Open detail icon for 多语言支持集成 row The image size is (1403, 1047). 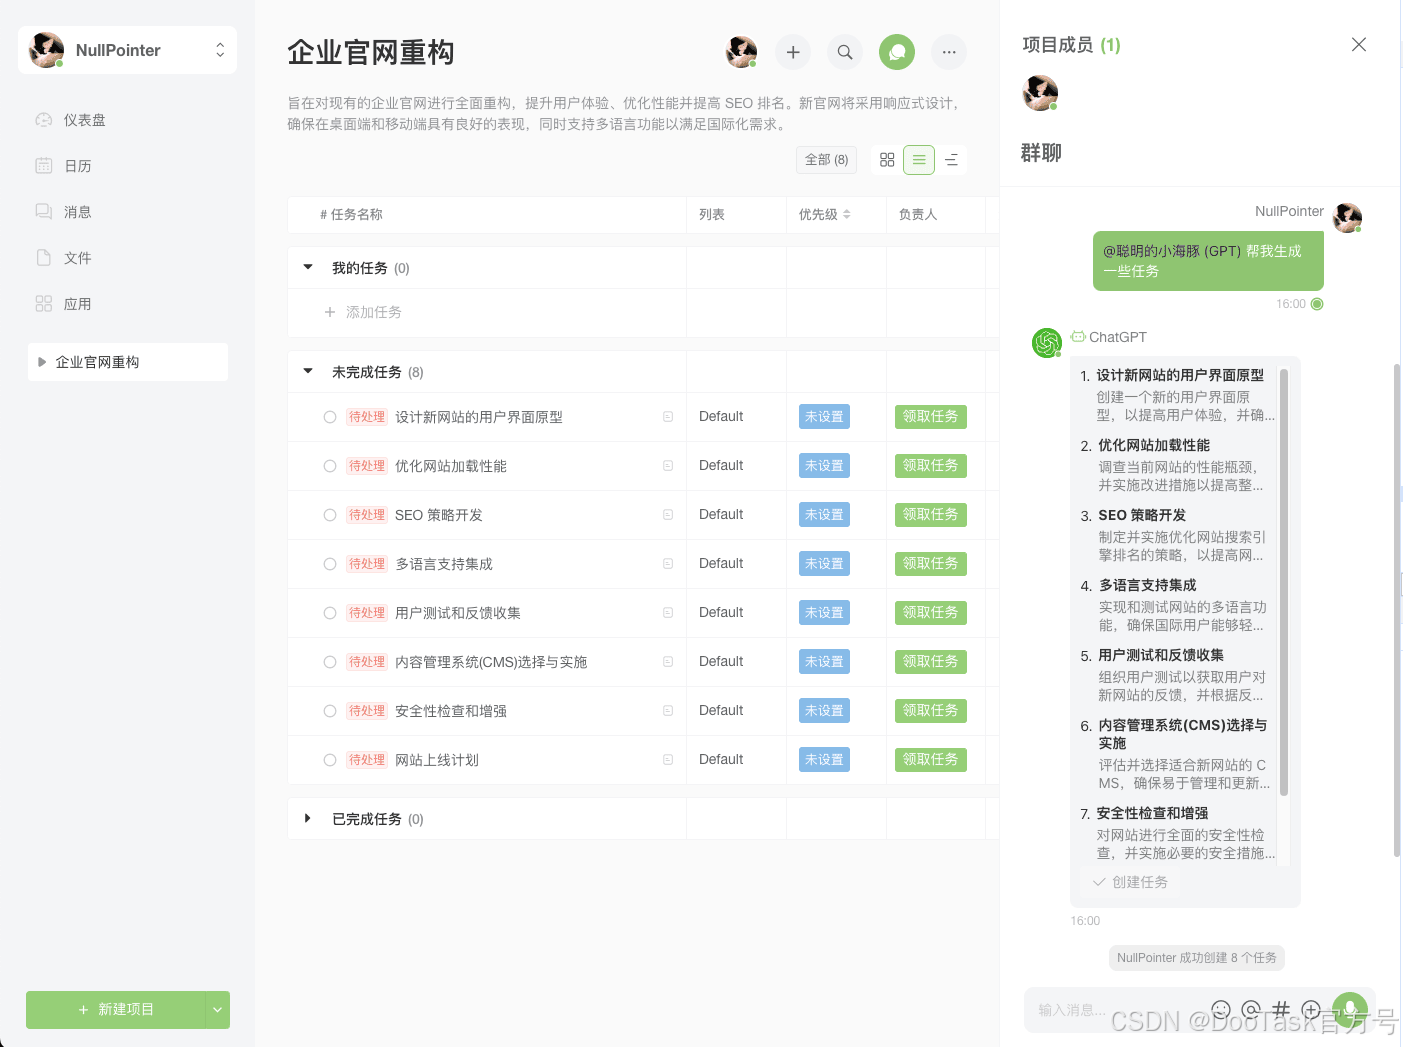pyautogui.click(x=668, y=564)
